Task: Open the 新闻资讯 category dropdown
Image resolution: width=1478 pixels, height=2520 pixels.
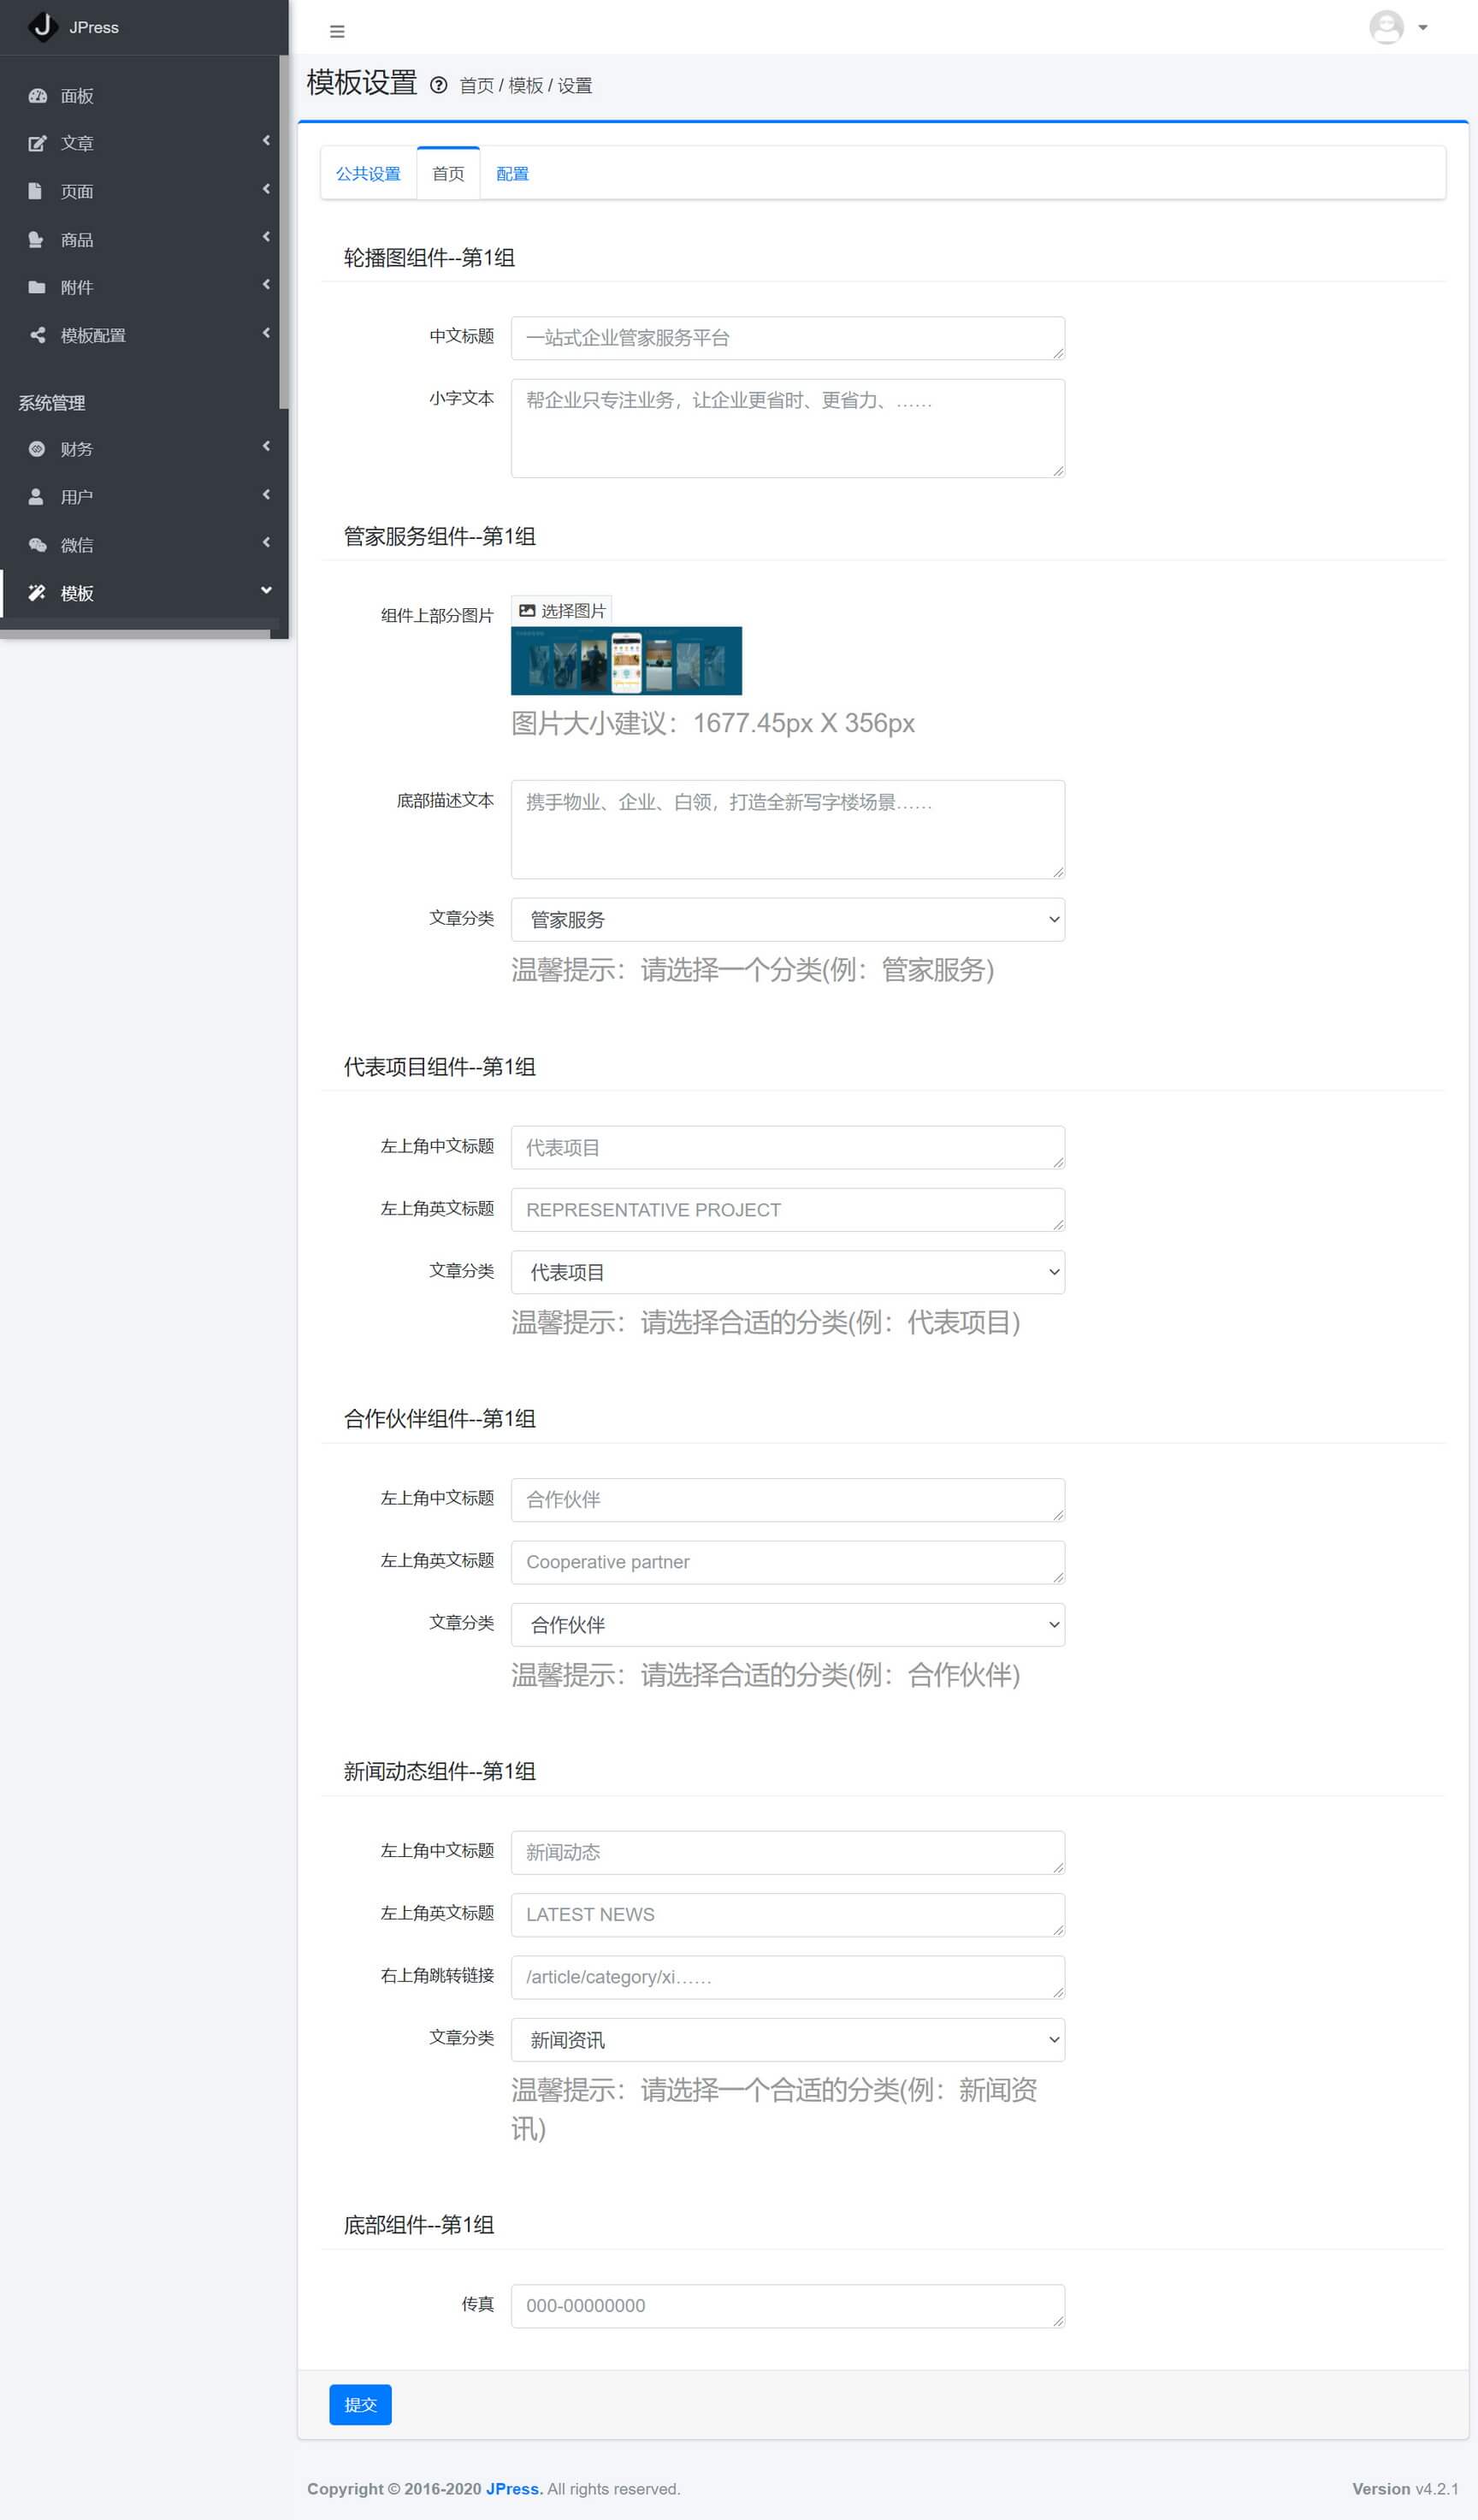Action: tap(788, 2040)
